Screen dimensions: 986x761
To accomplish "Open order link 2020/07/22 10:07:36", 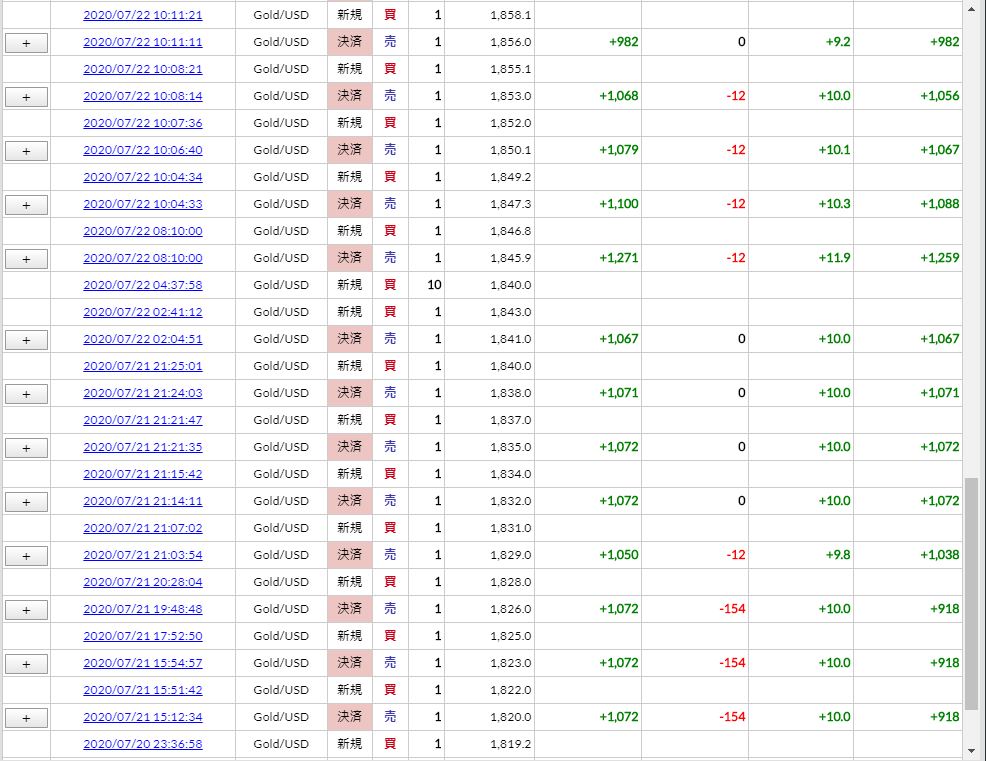I will click(143, 123).
